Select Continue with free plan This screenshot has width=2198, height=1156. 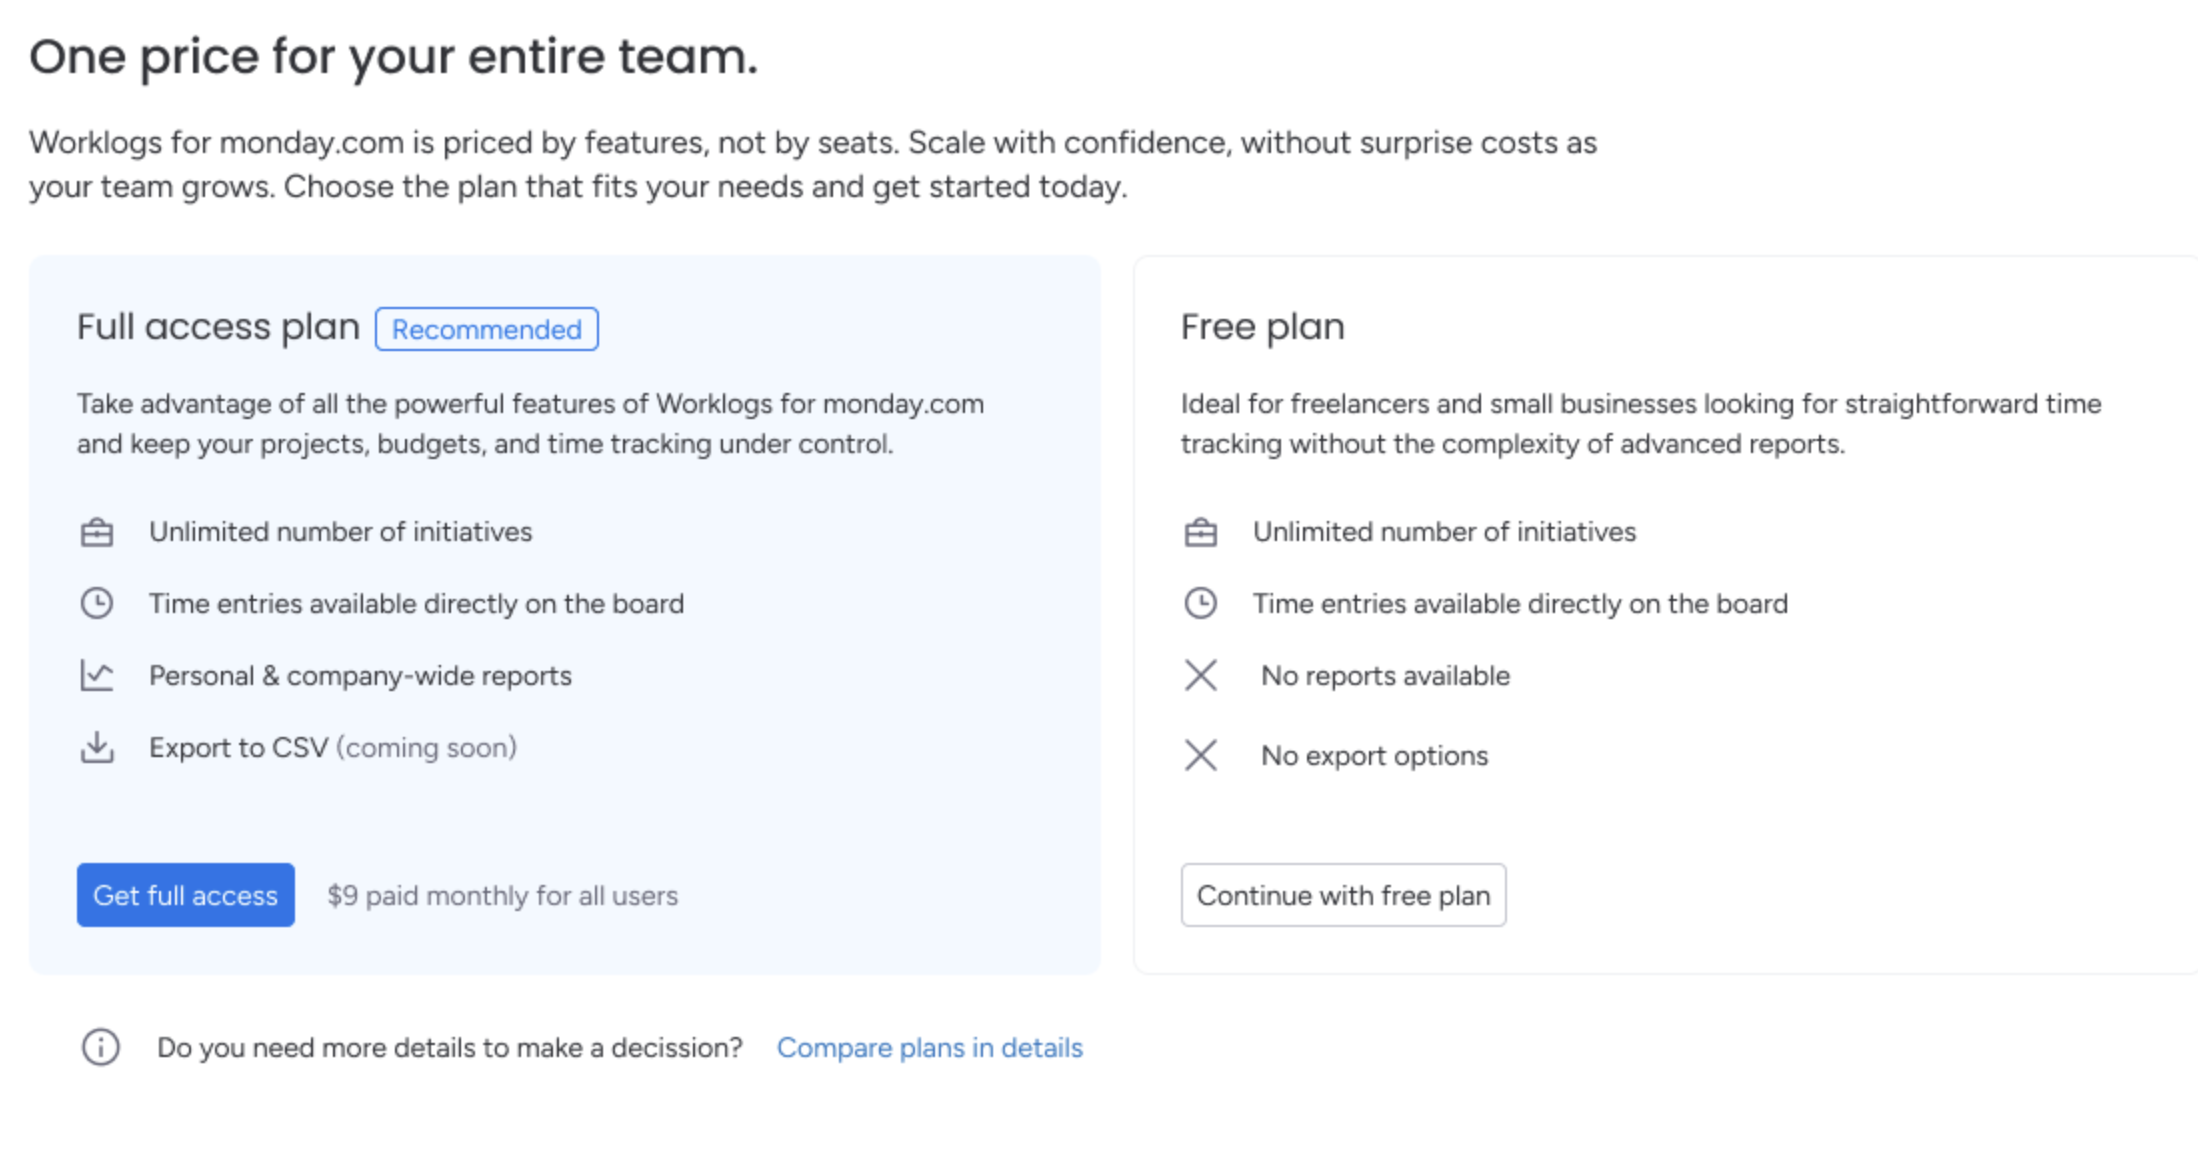pyautogui.click(x=1343, y=895)
